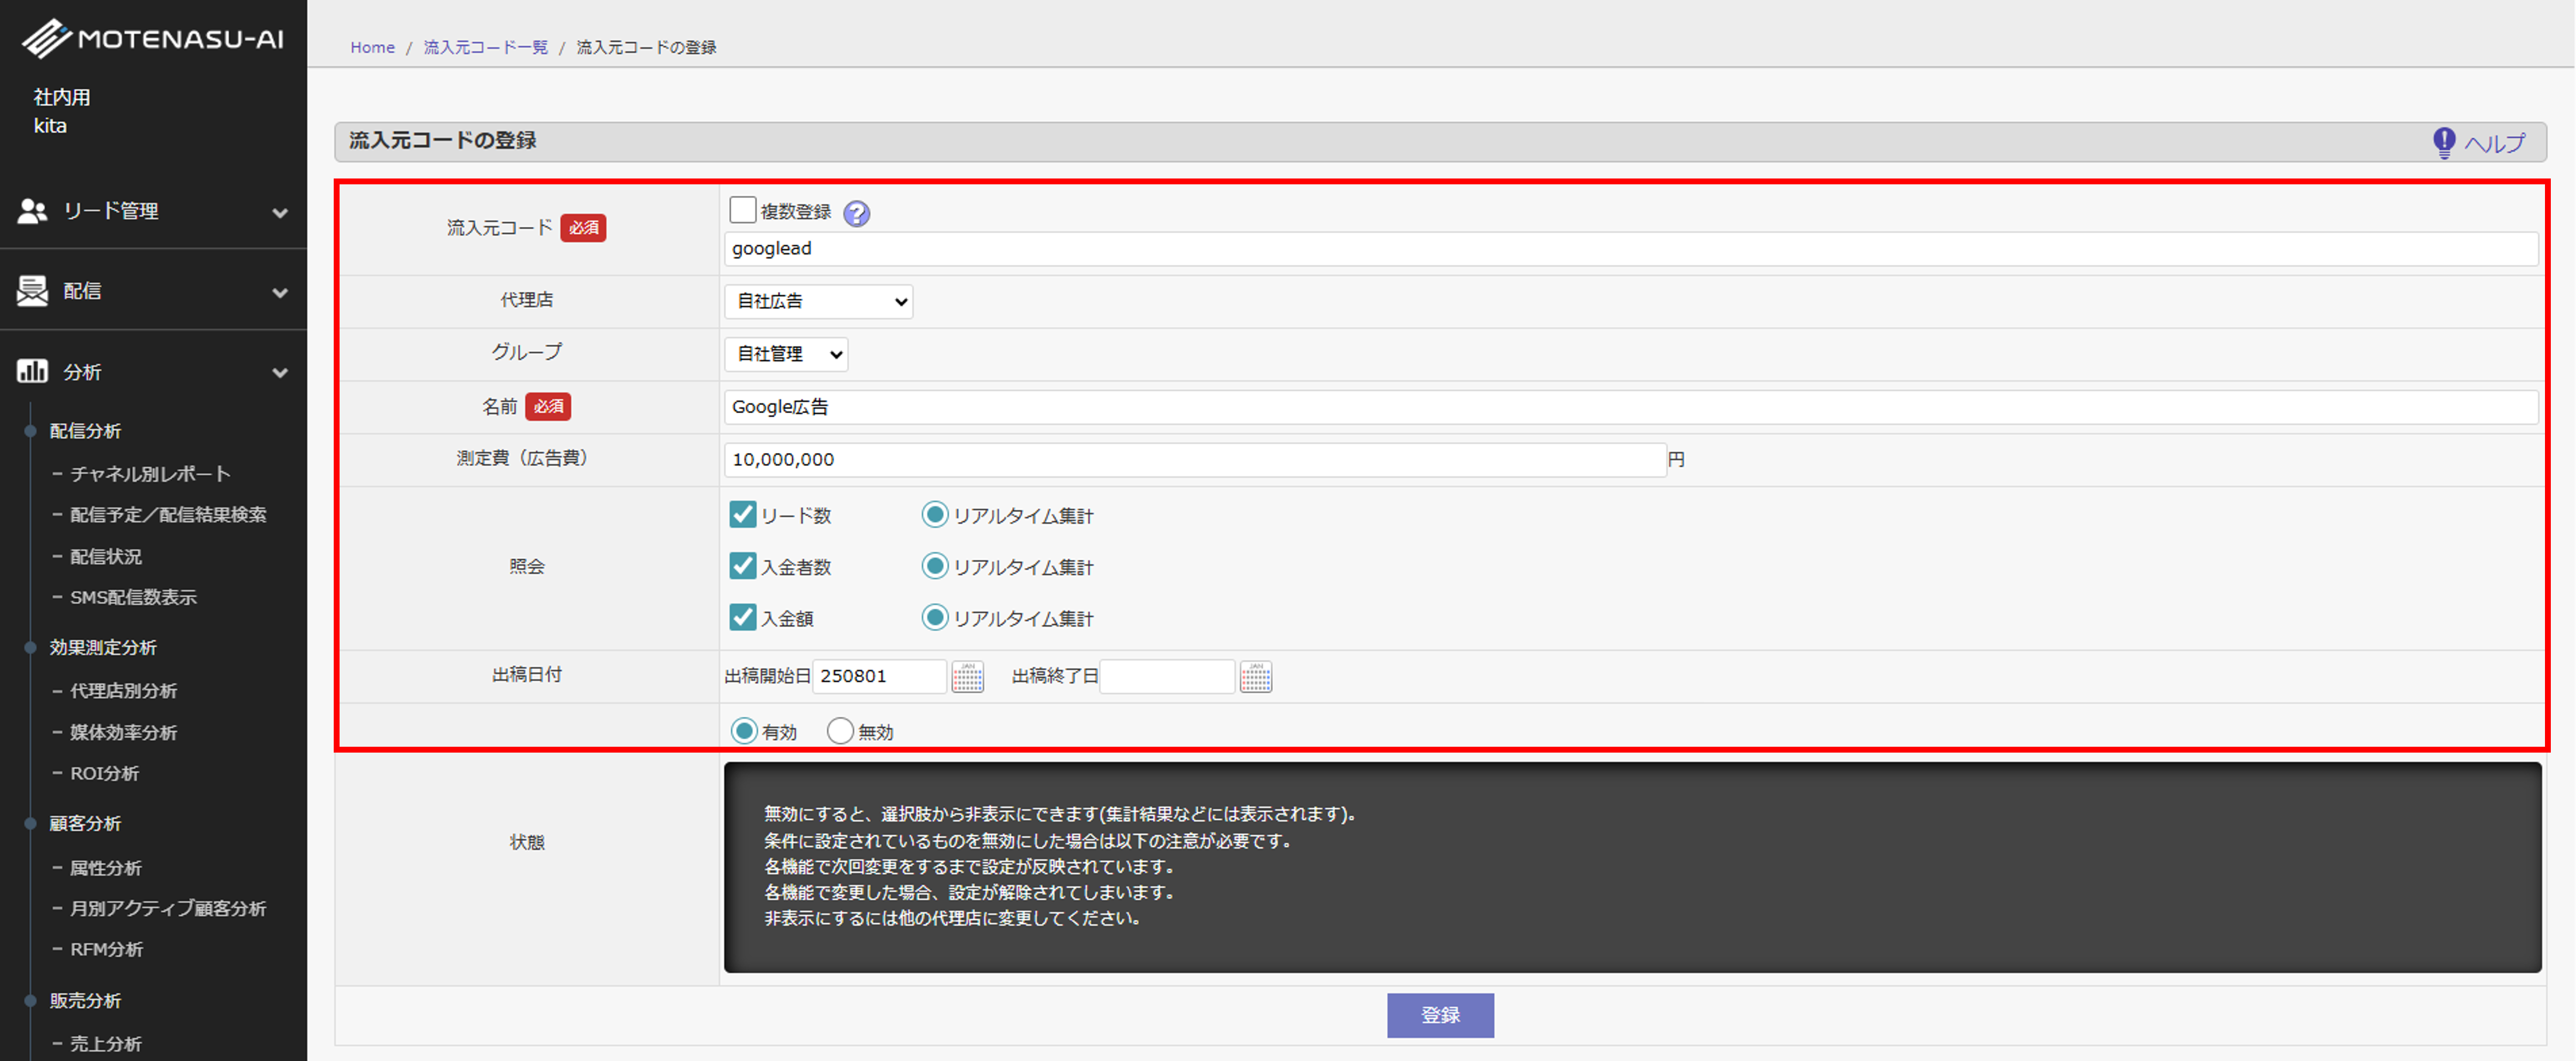
Task: Expand the リード管理 menu chevron
Action: pyautogui.click(x=280, y=212)
